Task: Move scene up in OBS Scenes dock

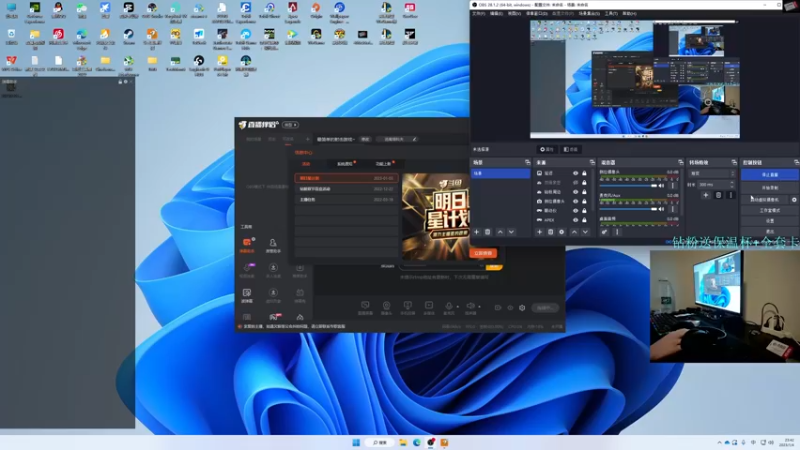Action: [500, 232]
